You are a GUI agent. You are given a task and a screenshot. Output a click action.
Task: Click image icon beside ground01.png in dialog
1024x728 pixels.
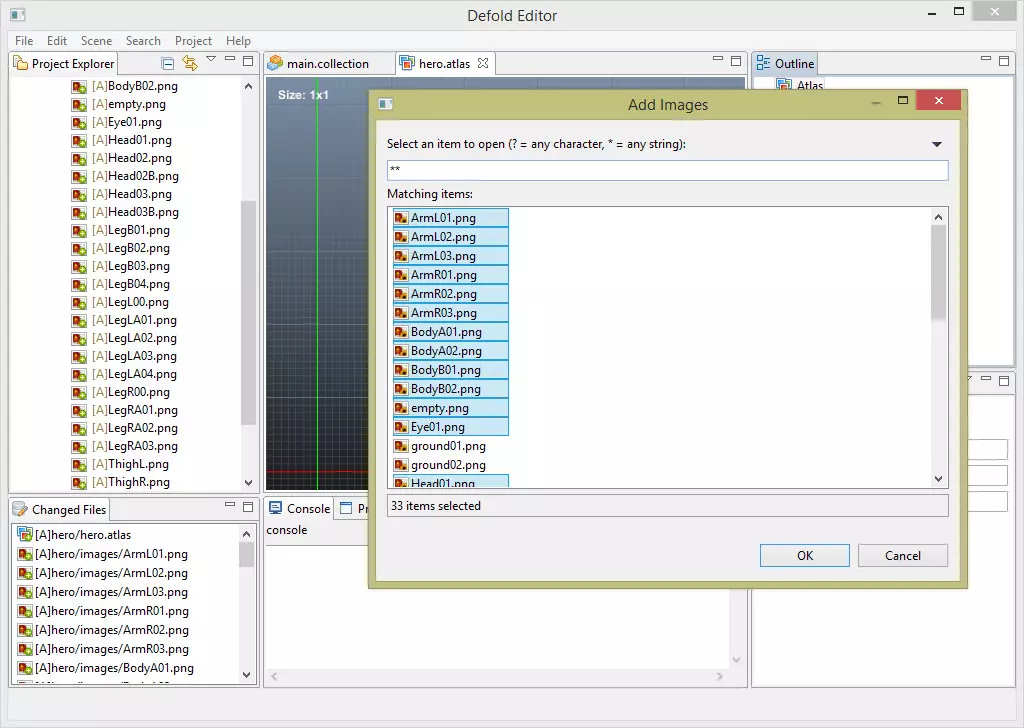tap(400, 446)
